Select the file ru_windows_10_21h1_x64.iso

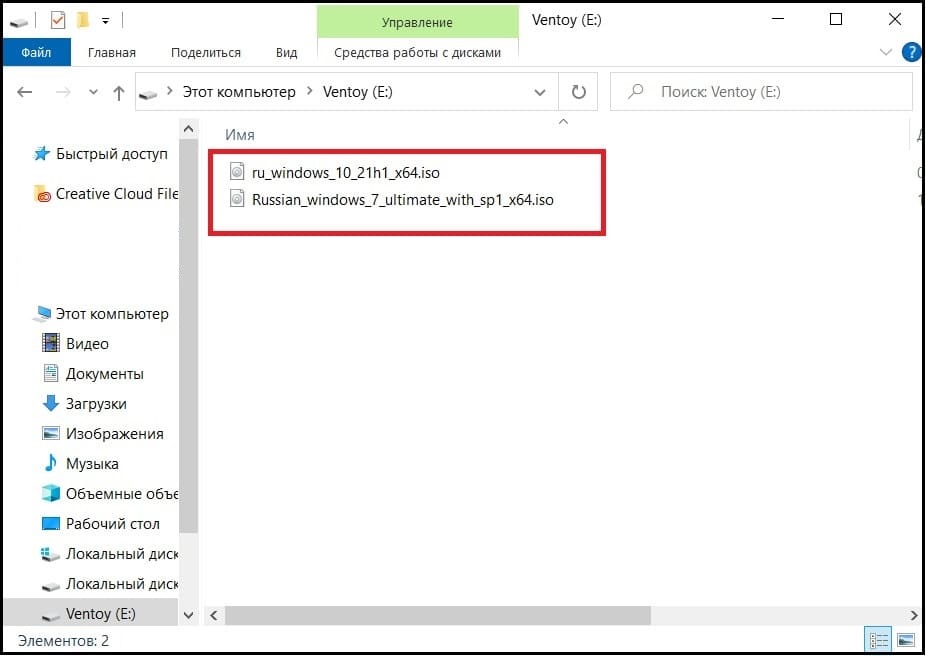point(345,172)
